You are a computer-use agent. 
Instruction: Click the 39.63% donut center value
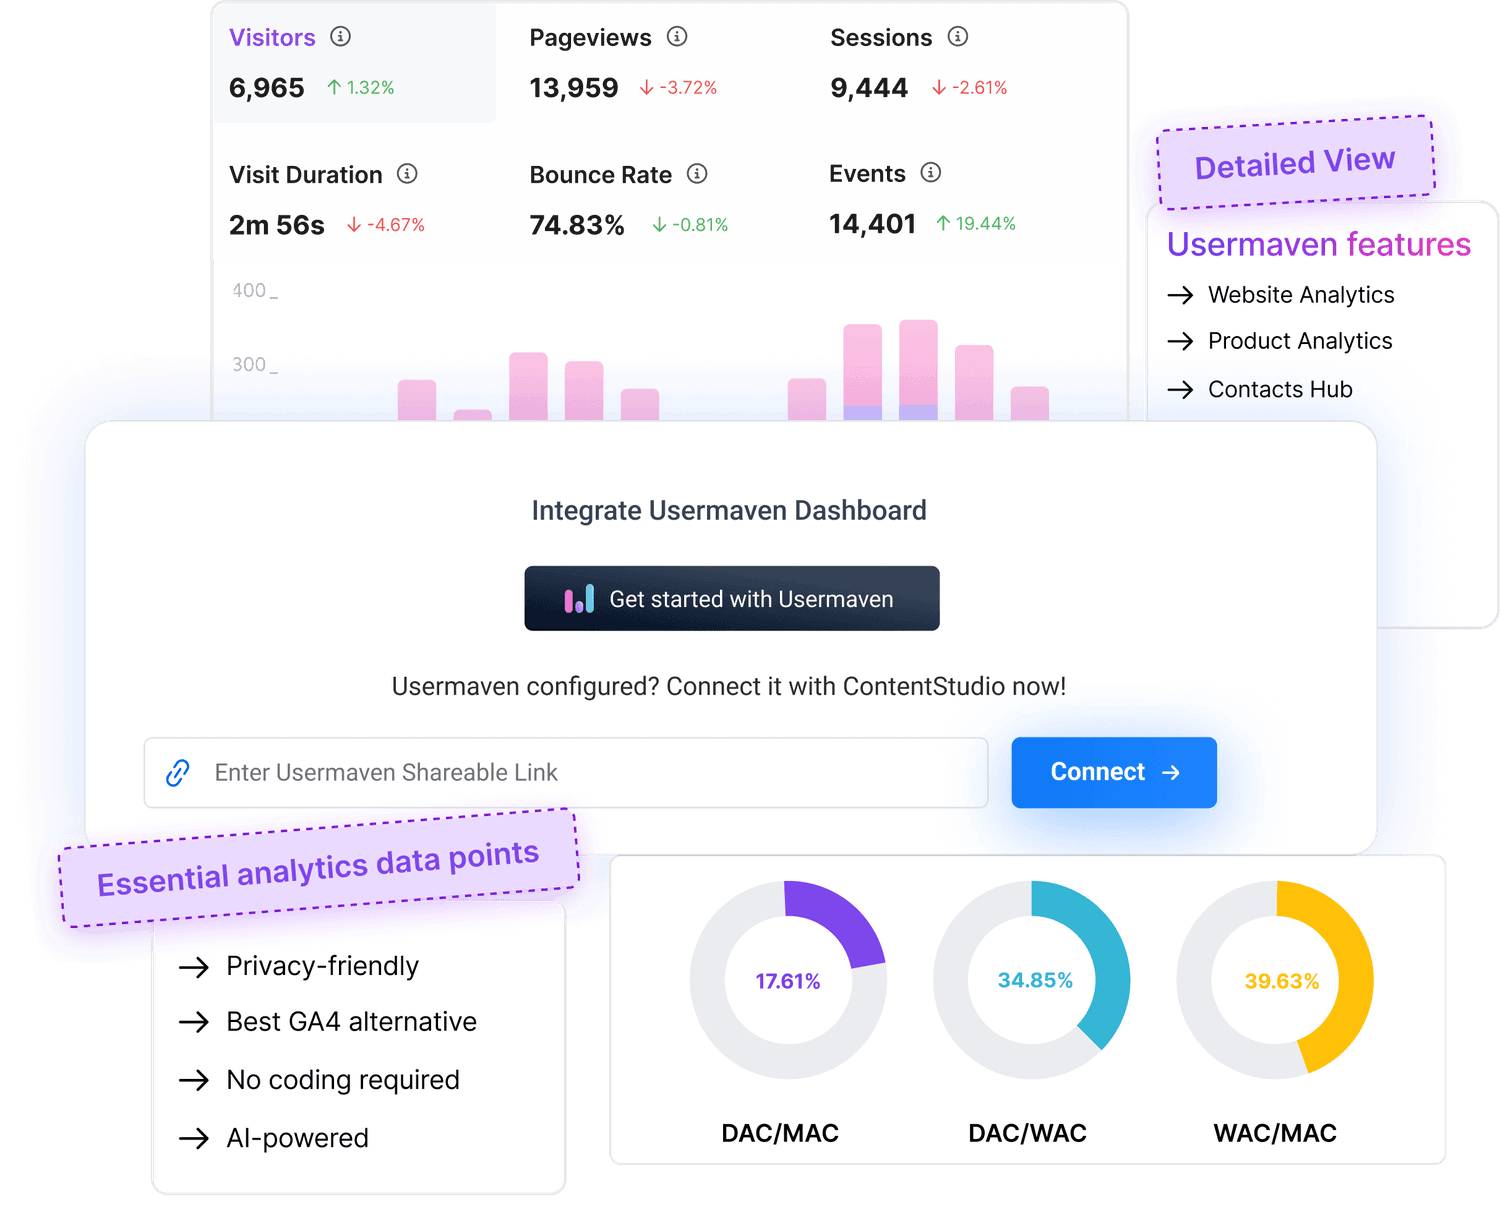(x=1282, y=981)
